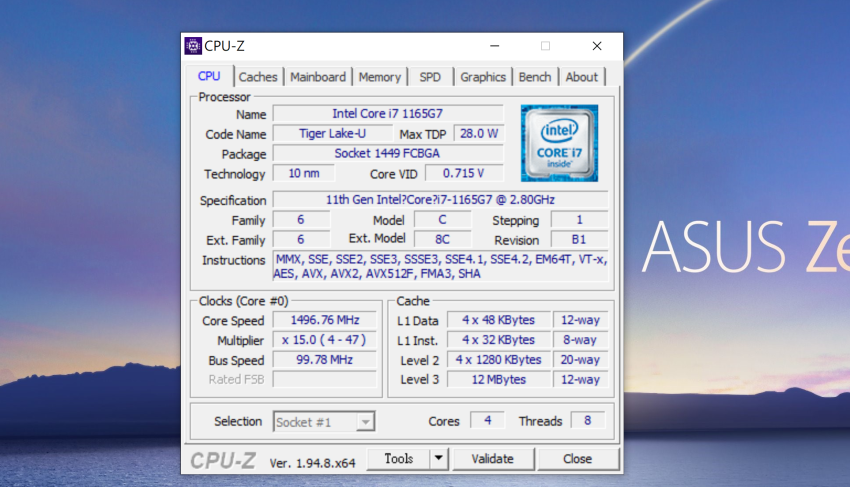The image size is (850, 487).
Task: Click the processor name field Intel Core i7 1165G7
Action: click(x=388, y=114)
